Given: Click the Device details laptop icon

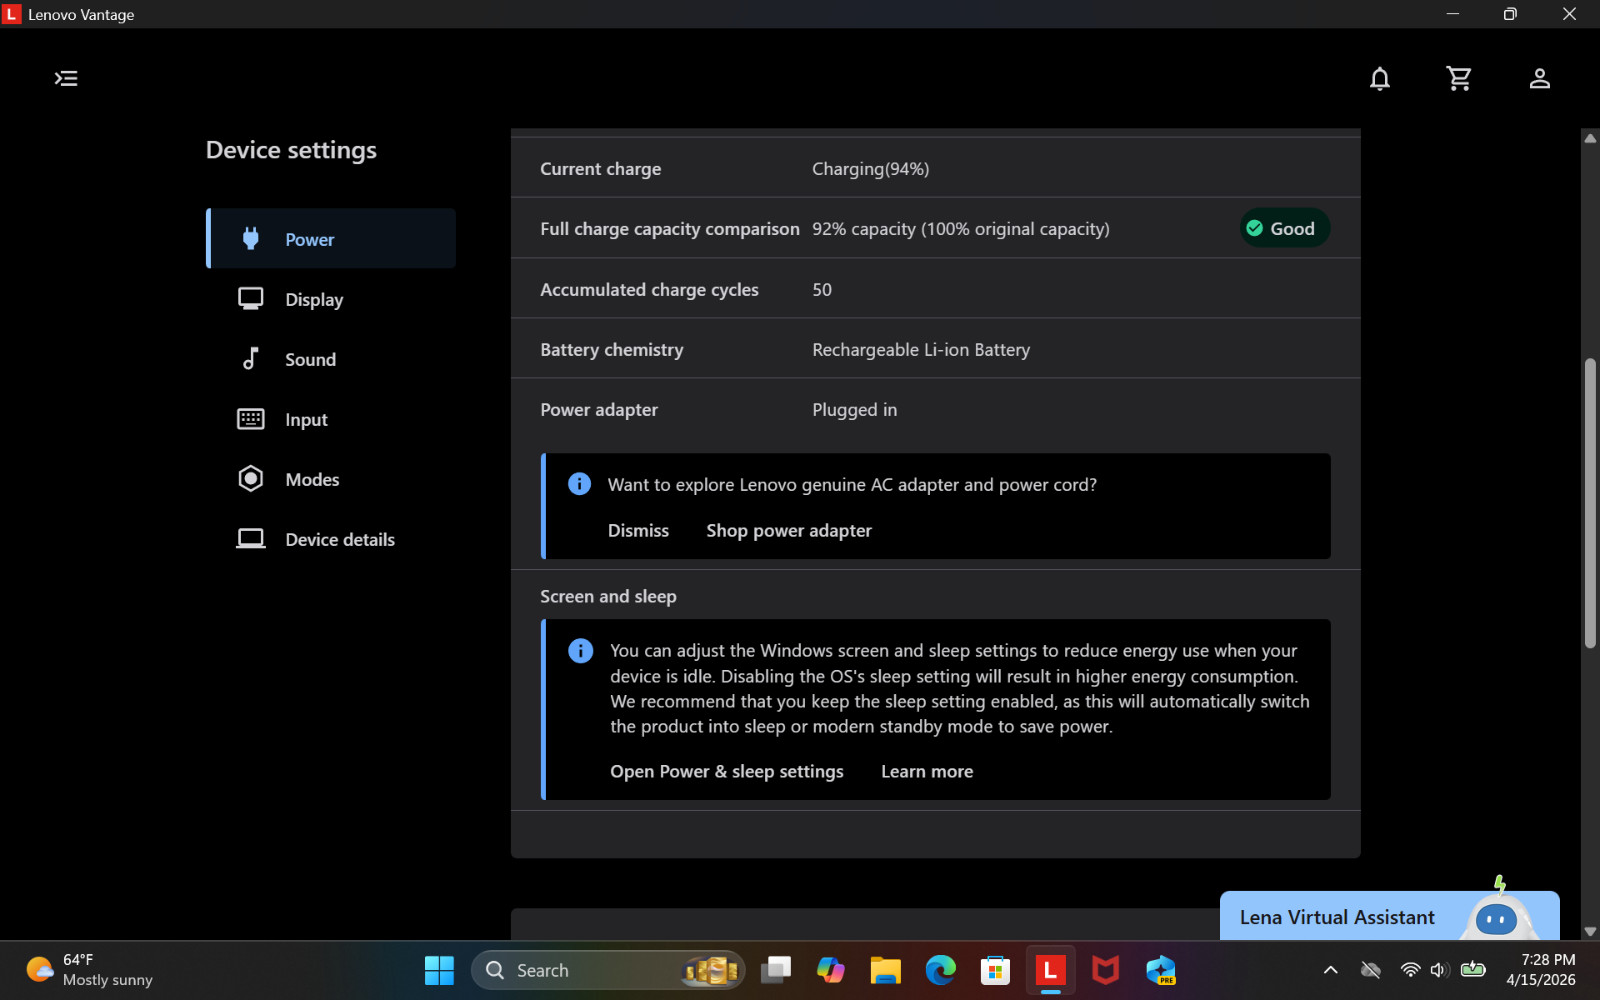Looking at the screenshot, I should 251,538.
